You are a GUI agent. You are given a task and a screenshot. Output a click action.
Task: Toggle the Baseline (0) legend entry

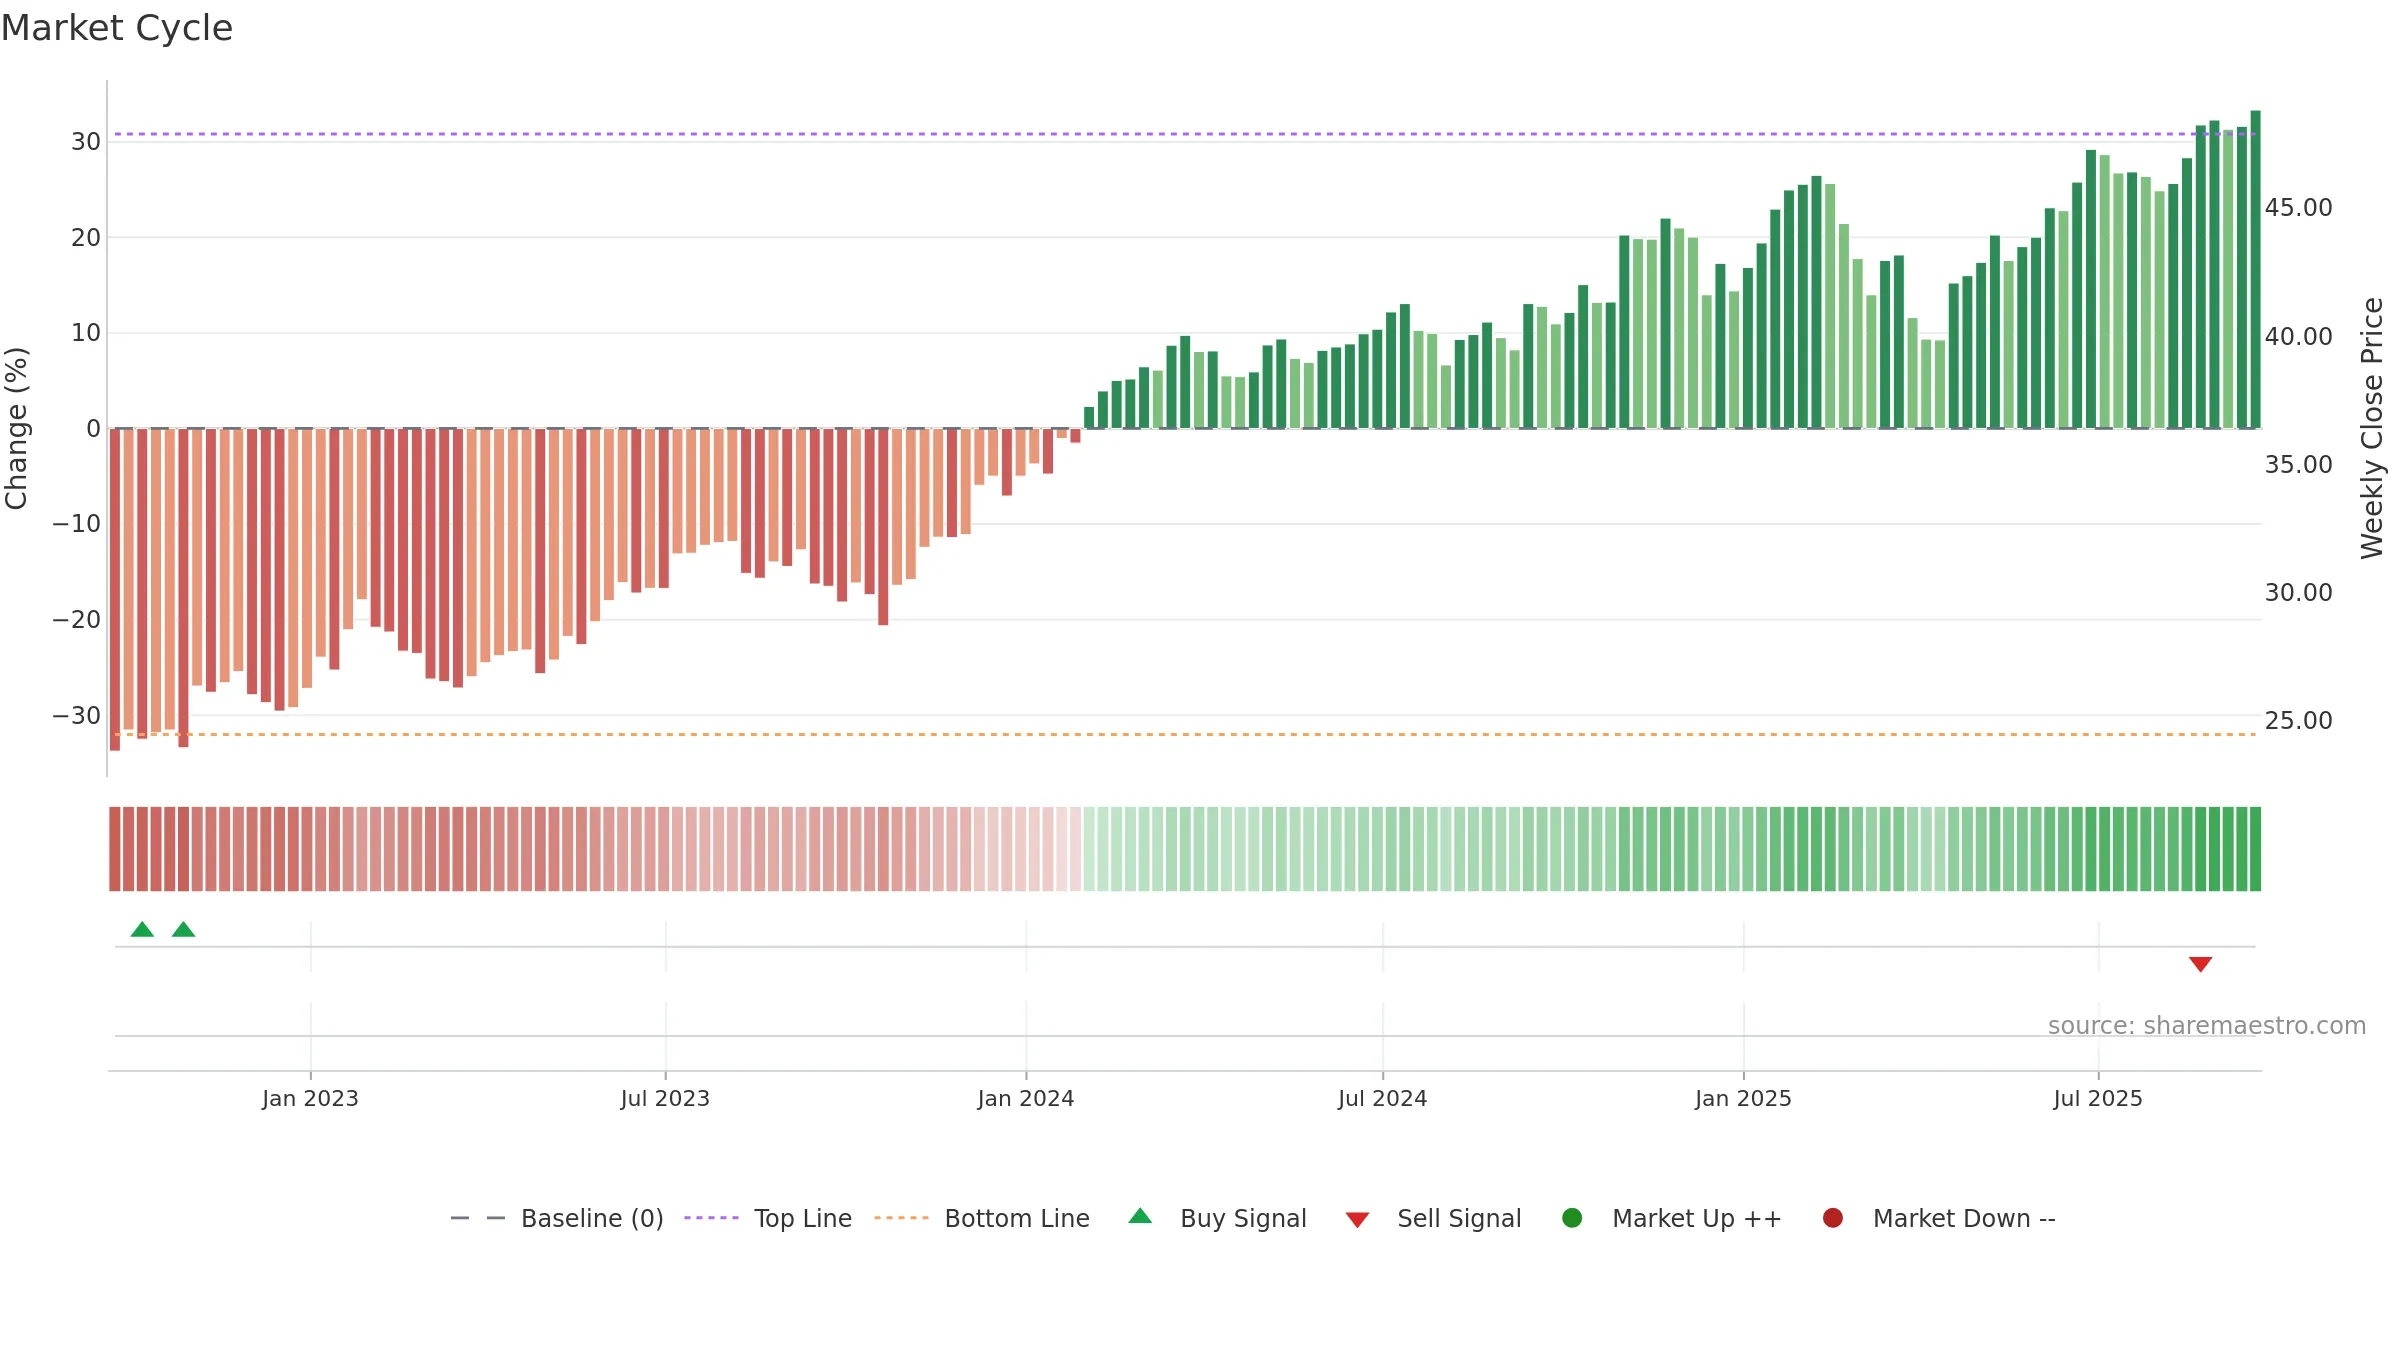pyautogui.click(x=557, y=1218)
